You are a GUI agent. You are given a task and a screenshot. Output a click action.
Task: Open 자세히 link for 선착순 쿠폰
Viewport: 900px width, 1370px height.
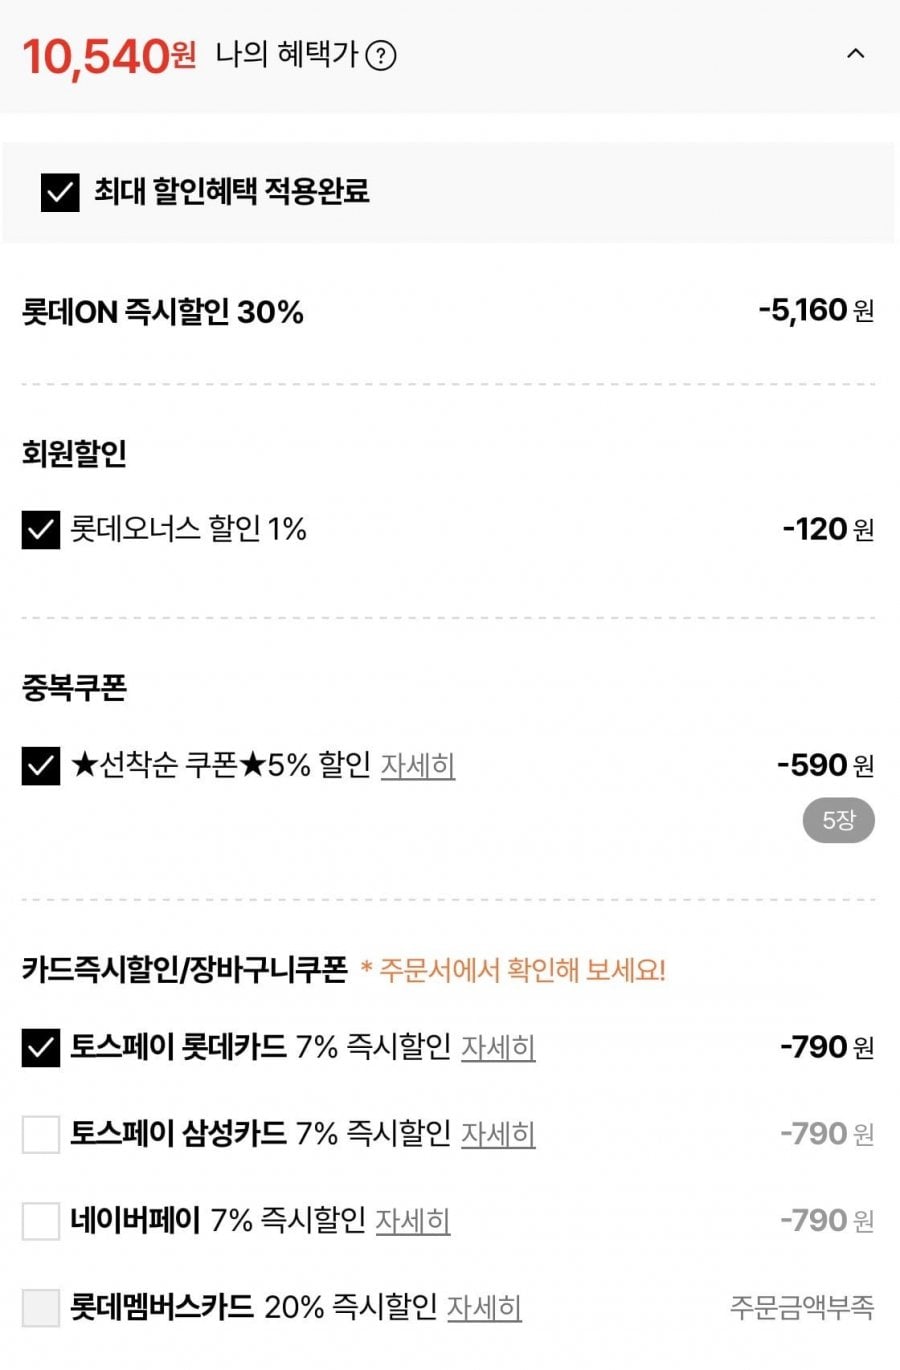pyautogui.click(x=418, y=766)
